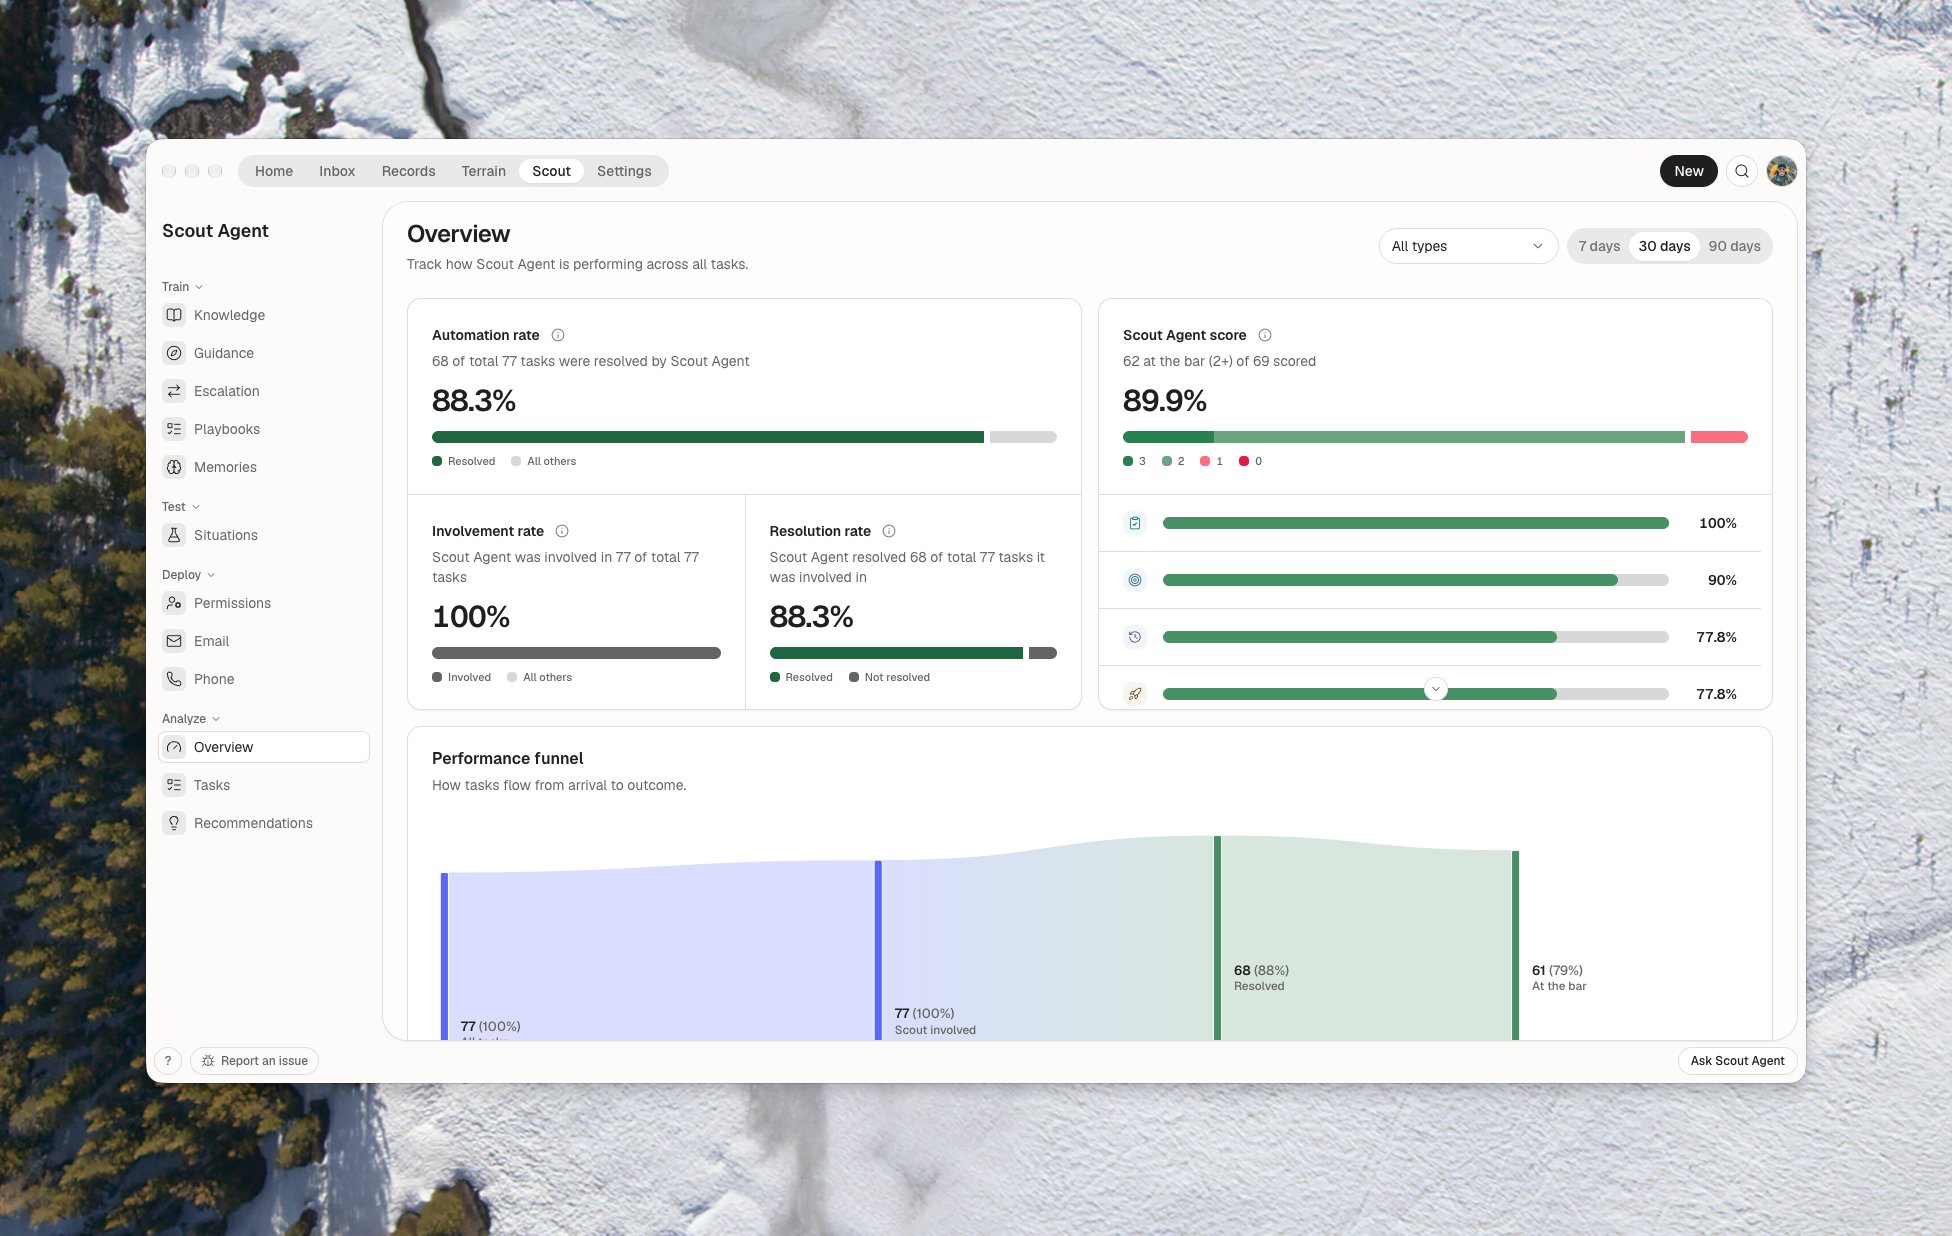Open the search magnifier icon
Image resolution: width=1952 pixels, height=1236 pixels.
(x=1742, y=171)
